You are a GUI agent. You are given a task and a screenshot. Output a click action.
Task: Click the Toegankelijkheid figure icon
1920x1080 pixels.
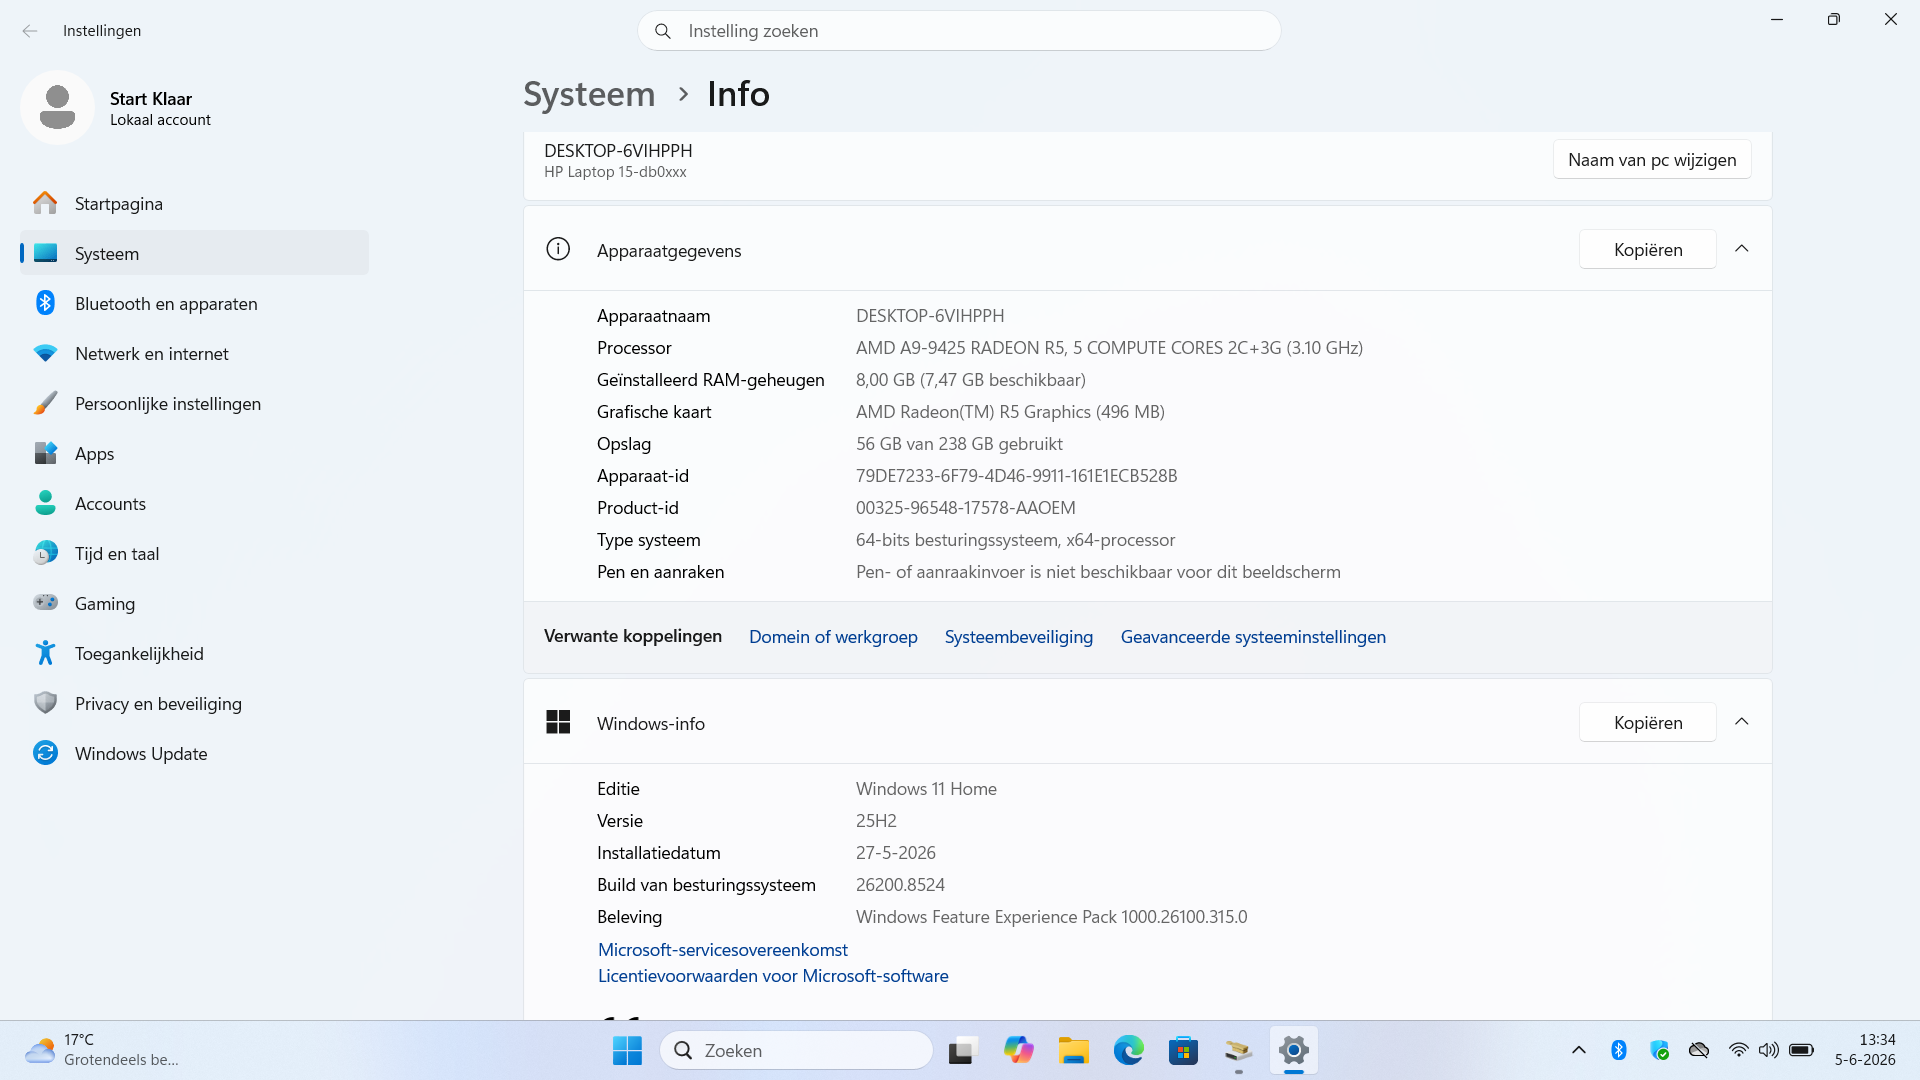coord(45,653)
